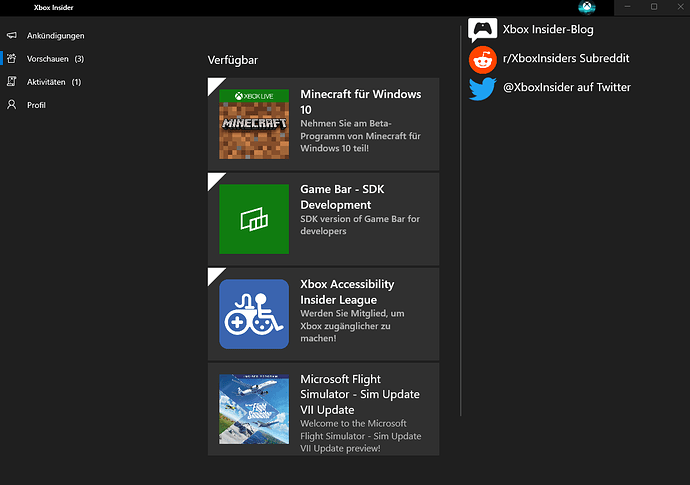
Task: Click the Aktivitäten checklist icon
Action: [x=12, y=82]
